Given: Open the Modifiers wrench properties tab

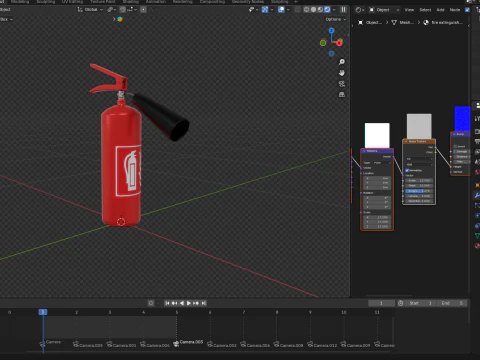Looking at the screenshot, I should [477, 195].
